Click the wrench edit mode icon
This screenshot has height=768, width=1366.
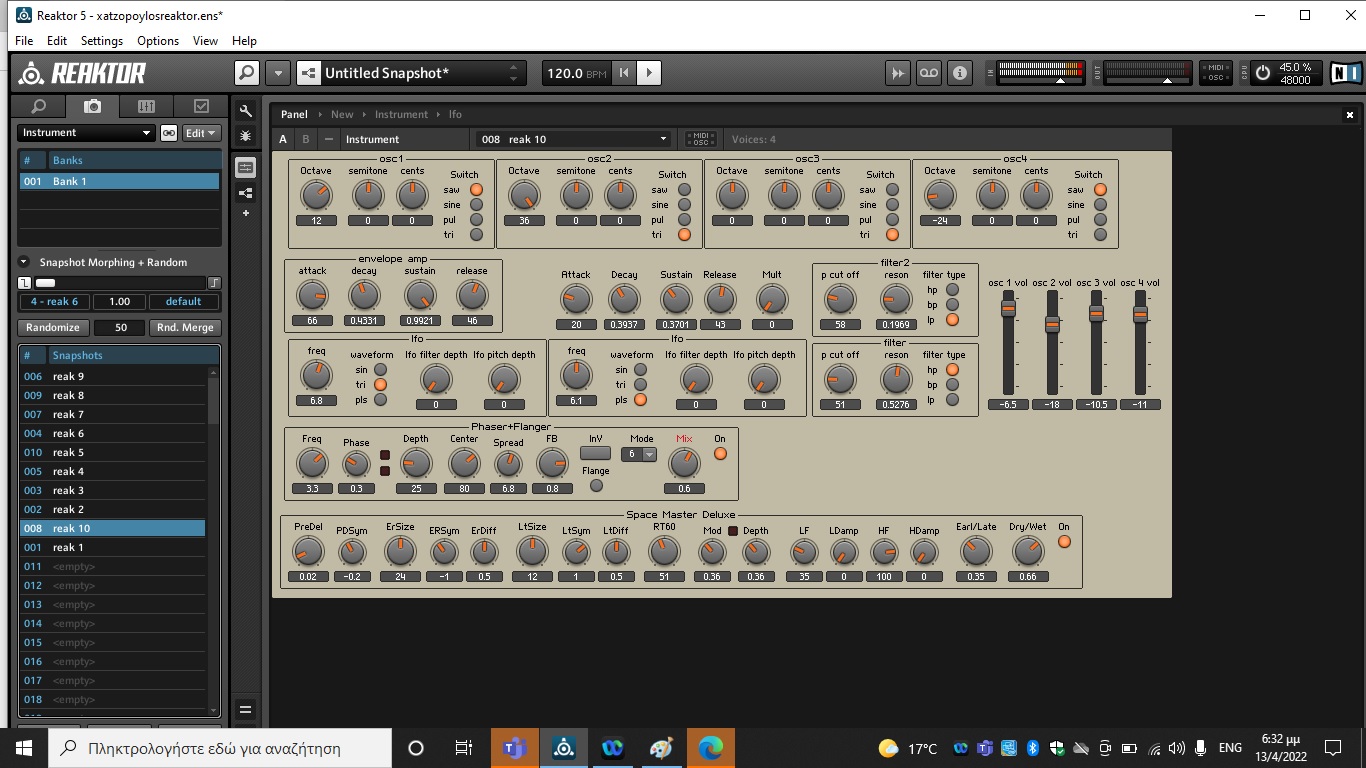246,111
